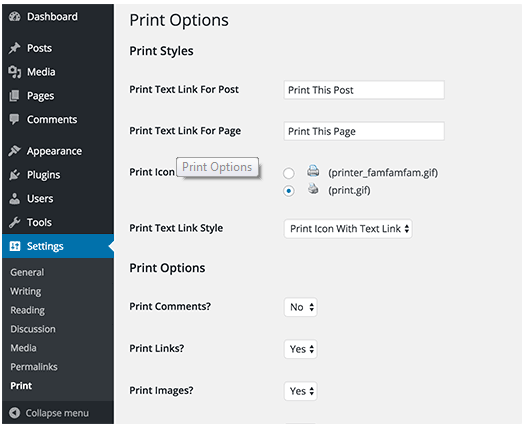
Task: Click the (printer_famfamfam.gif) filename label
Action: pyautogui.click(x=383, y=173)
